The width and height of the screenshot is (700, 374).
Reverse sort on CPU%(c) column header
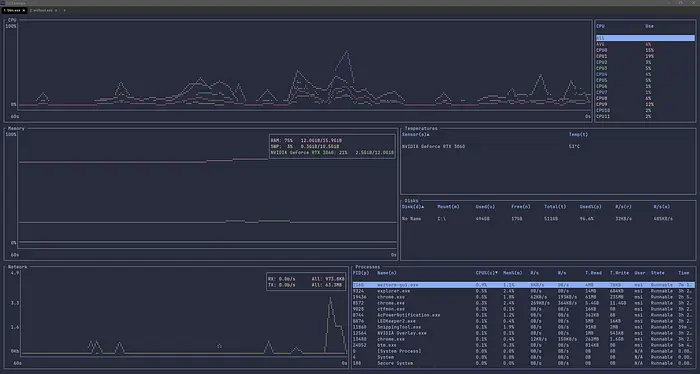(x=487, y=273)
